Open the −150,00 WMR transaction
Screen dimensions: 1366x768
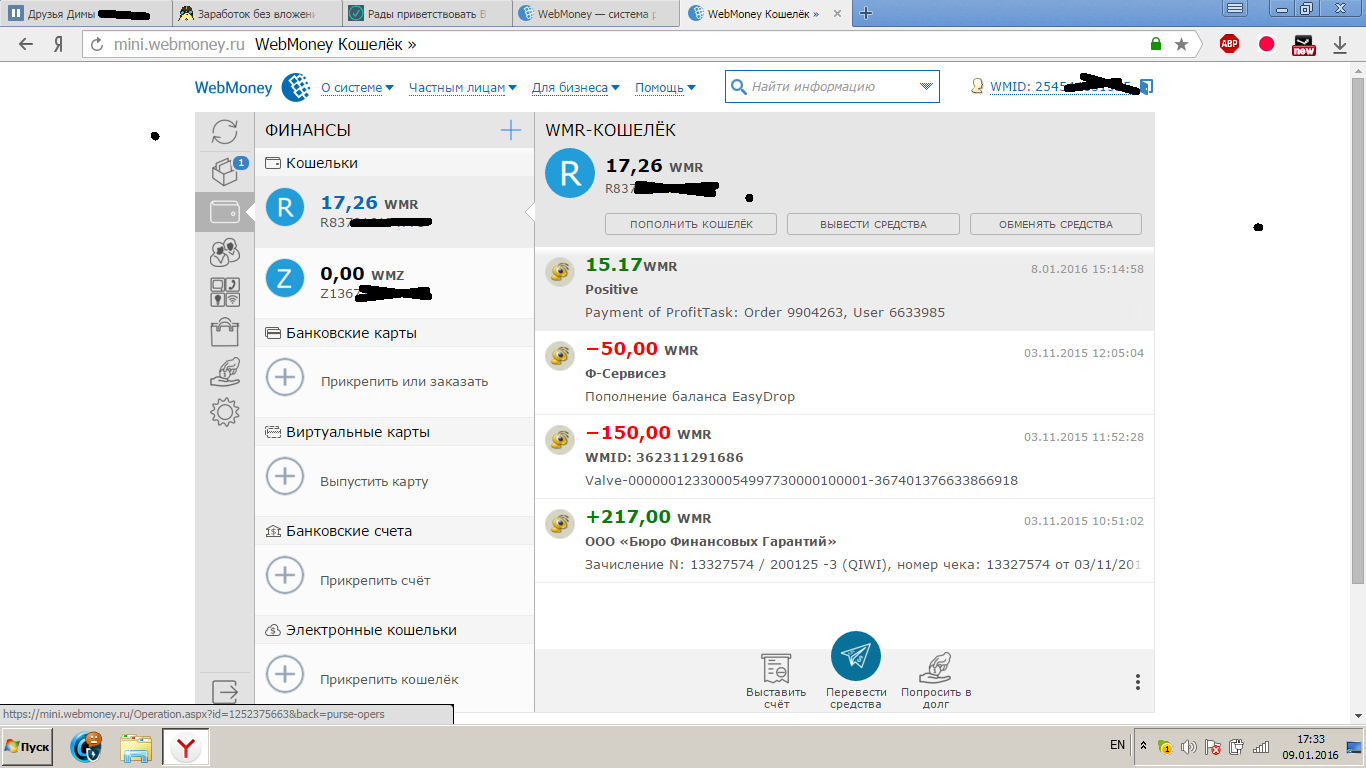(844, 457)
